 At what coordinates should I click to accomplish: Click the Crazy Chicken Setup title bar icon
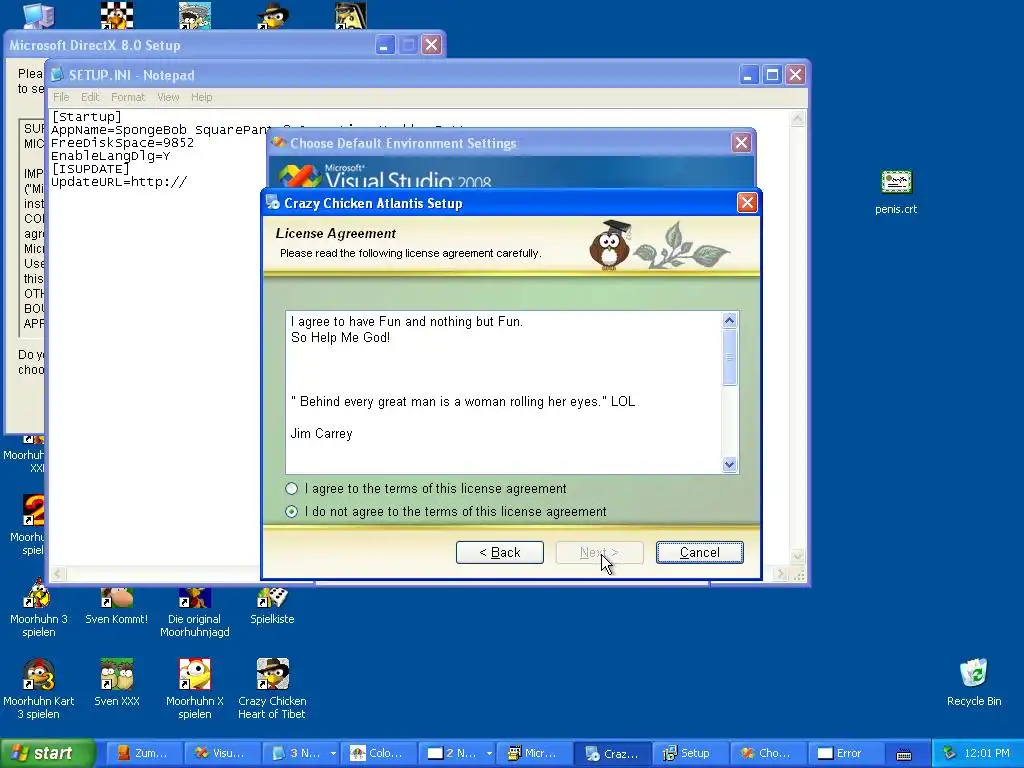tap(272, 203)
